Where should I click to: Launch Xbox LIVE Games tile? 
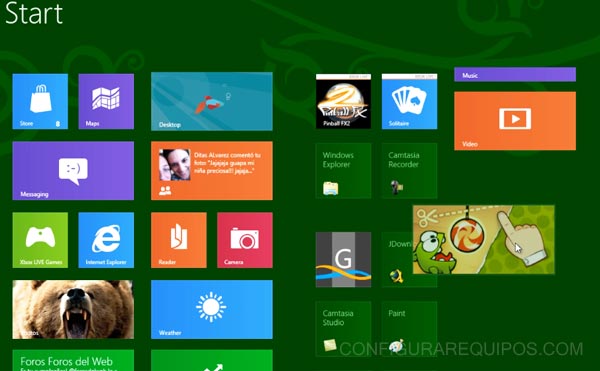coord(40,240)
